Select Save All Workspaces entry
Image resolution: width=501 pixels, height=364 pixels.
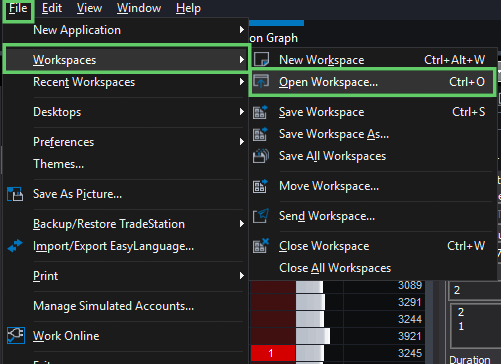(x=332, y=156)
